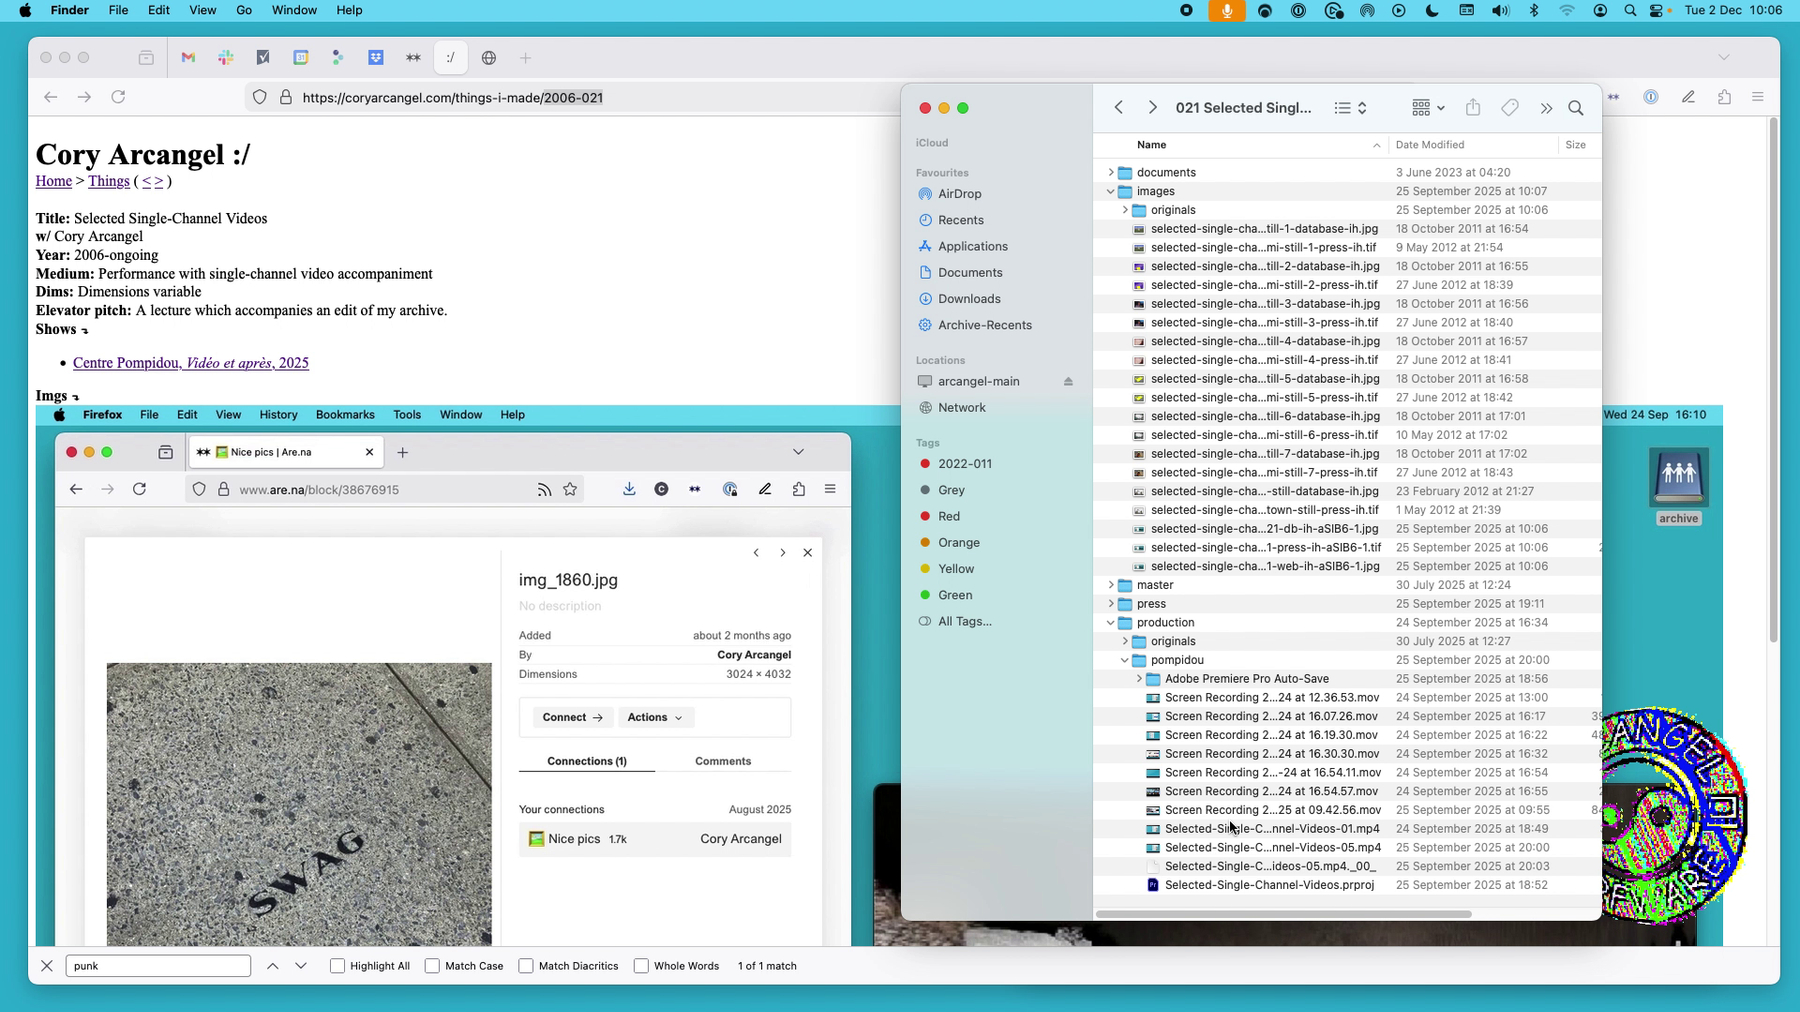The height and width of the screenshot is (1012, 1800).
Task: Enable the Highlight All checkbox
Action: pyautogui.click(x=338, y=966)
